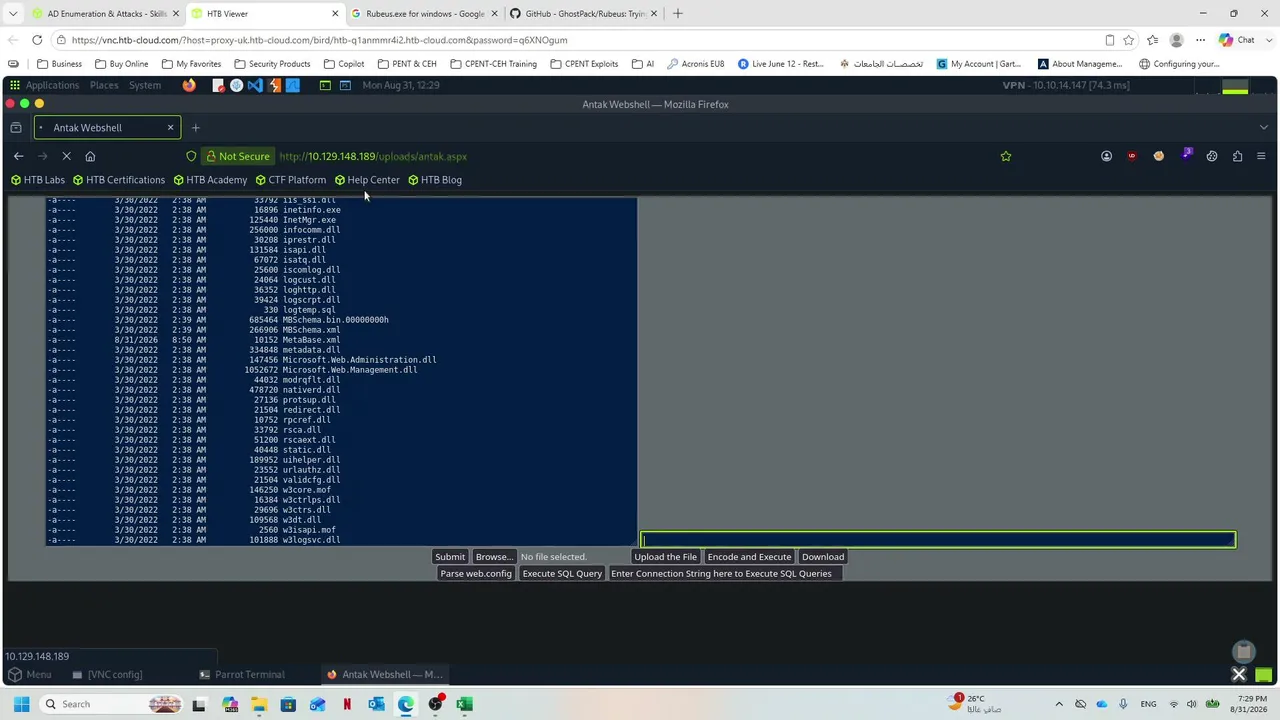The image size is (1280, 720).
Task: Switch to [VNC config] taskbar entry
Action: click(108, 674)
